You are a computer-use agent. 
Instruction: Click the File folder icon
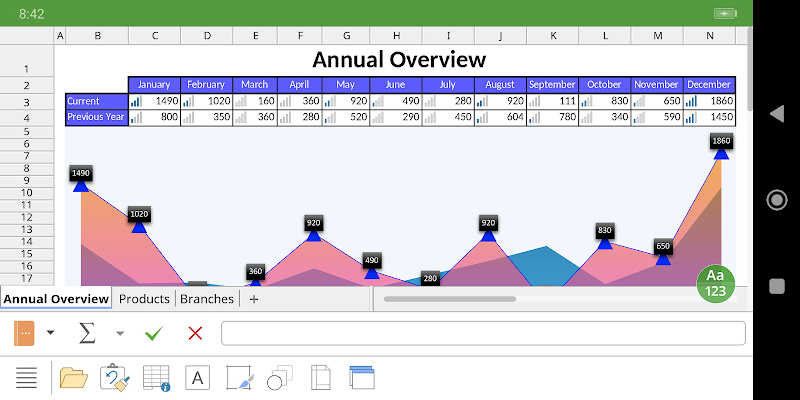click(74, 378)
